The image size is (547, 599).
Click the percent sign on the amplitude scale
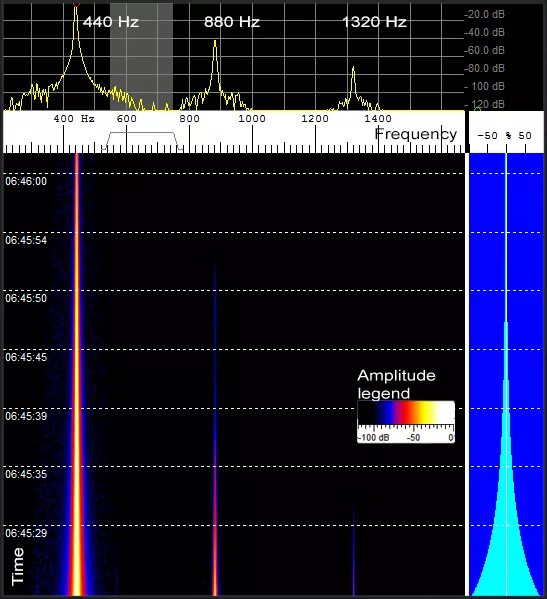coord(508,136)
